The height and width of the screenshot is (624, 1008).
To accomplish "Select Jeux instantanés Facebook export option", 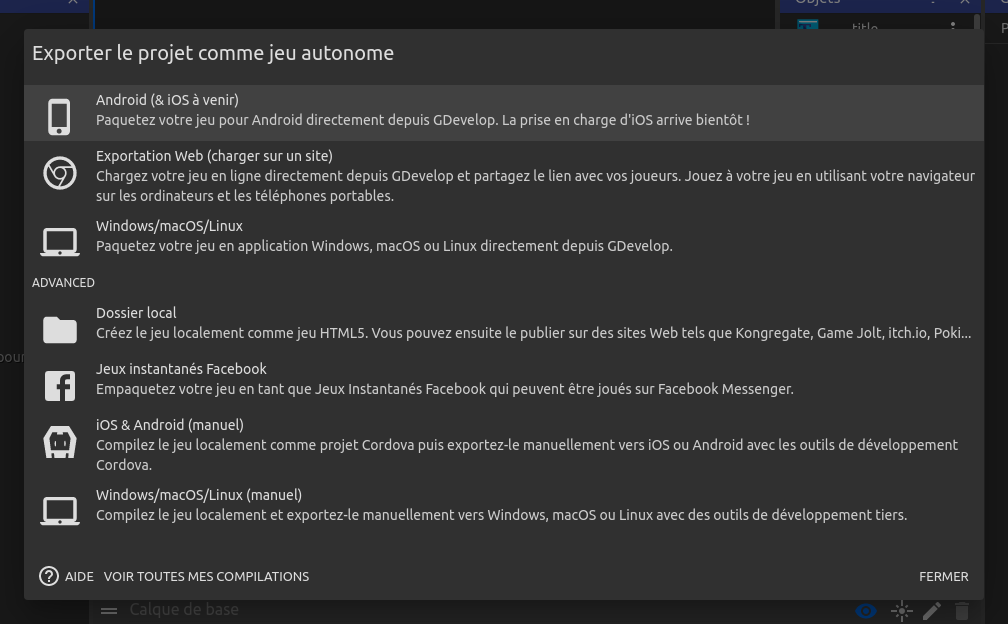I will [444, 379].
